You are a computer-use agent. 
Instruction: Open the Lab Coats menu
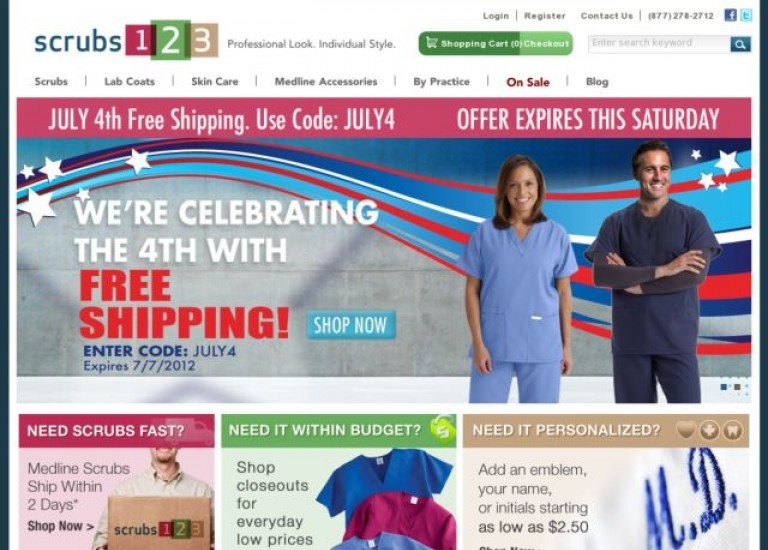(129, 81)
